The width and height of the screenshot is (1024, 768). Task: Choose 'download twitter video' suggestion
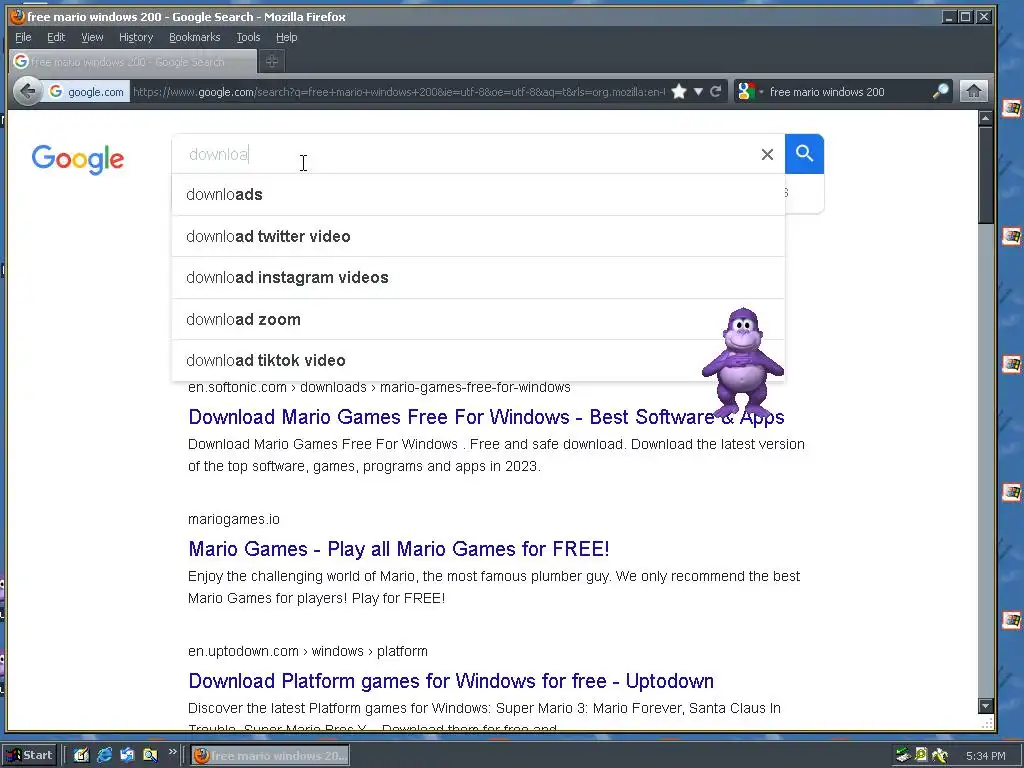[x=478, y=236]
